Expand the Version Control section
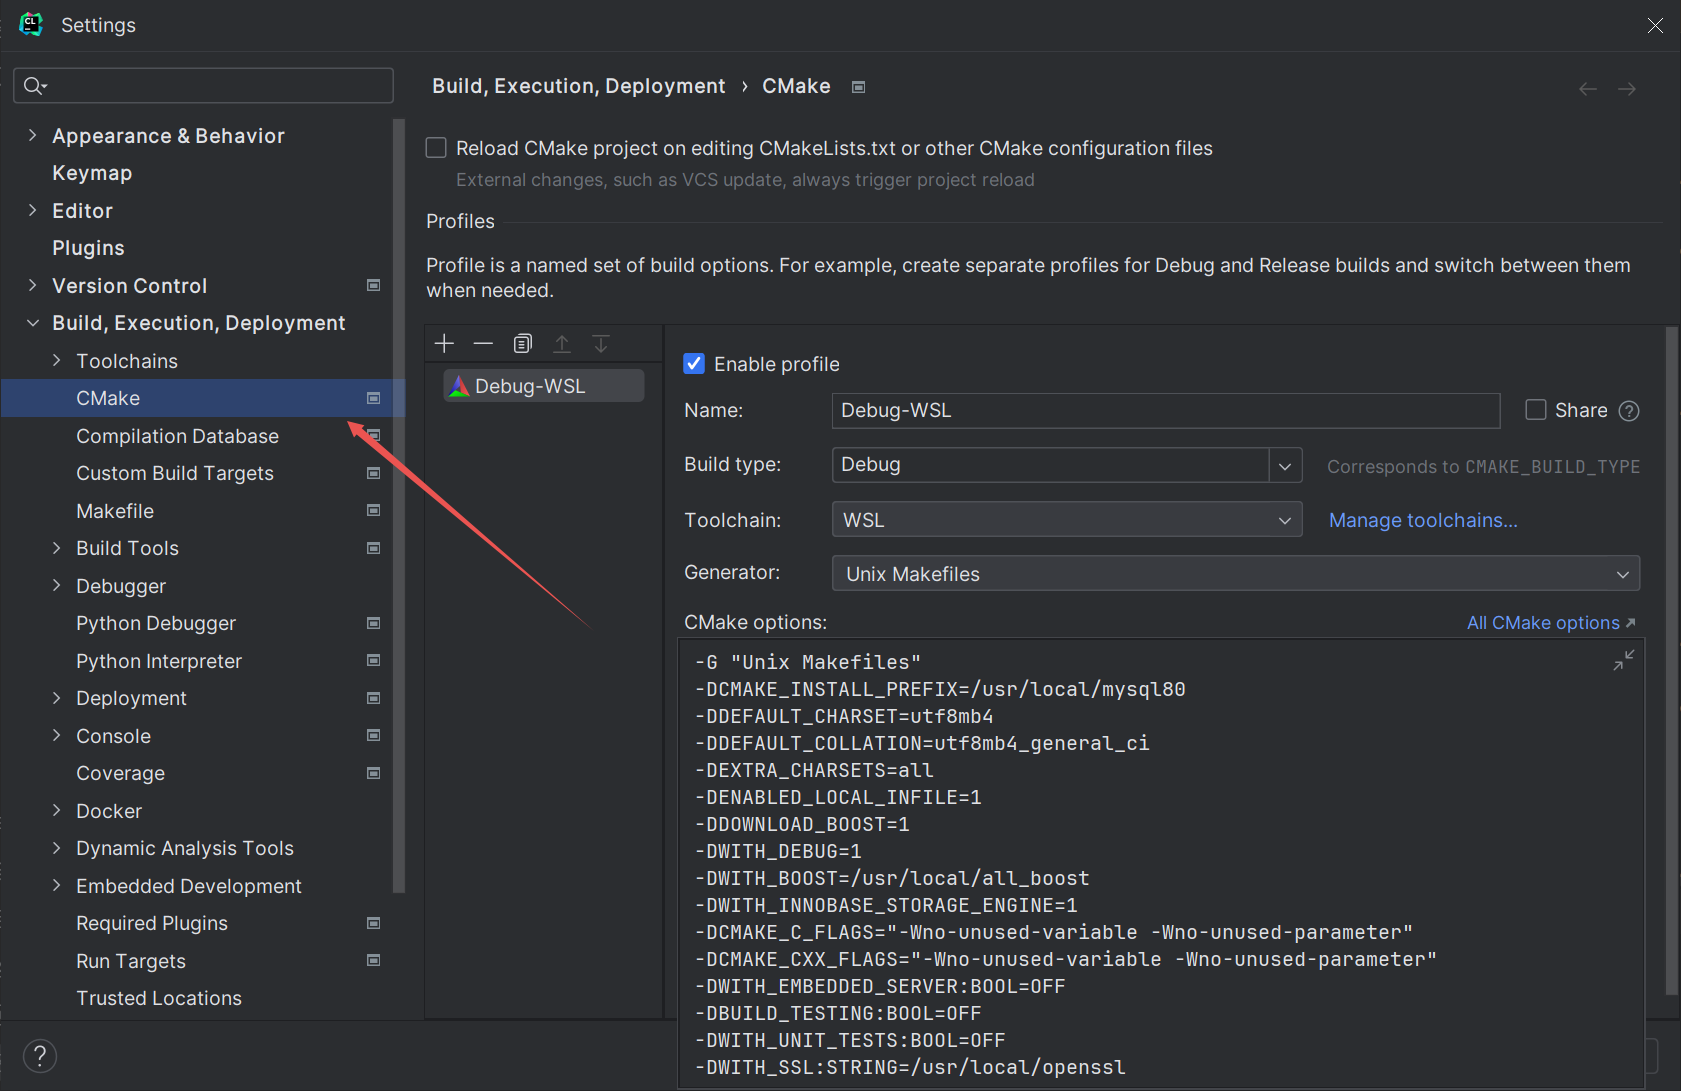Image resolution: width=1681 pixels, height=1091 pixels. coord(32,285)
